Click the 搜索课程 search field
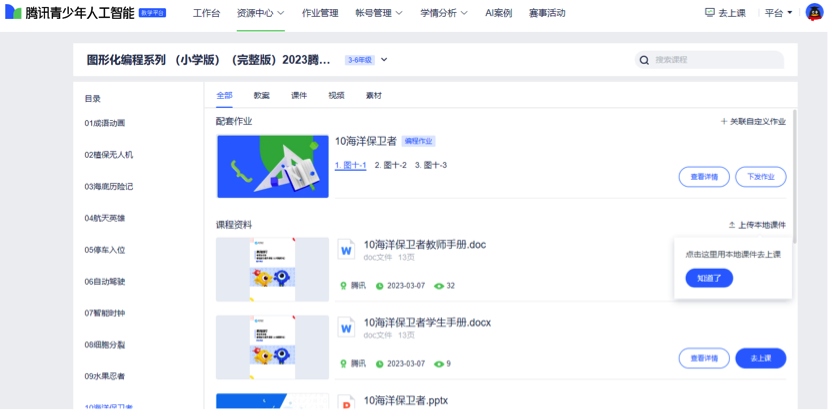The height and width of the screenshot is (410, 828). point(715,60)
